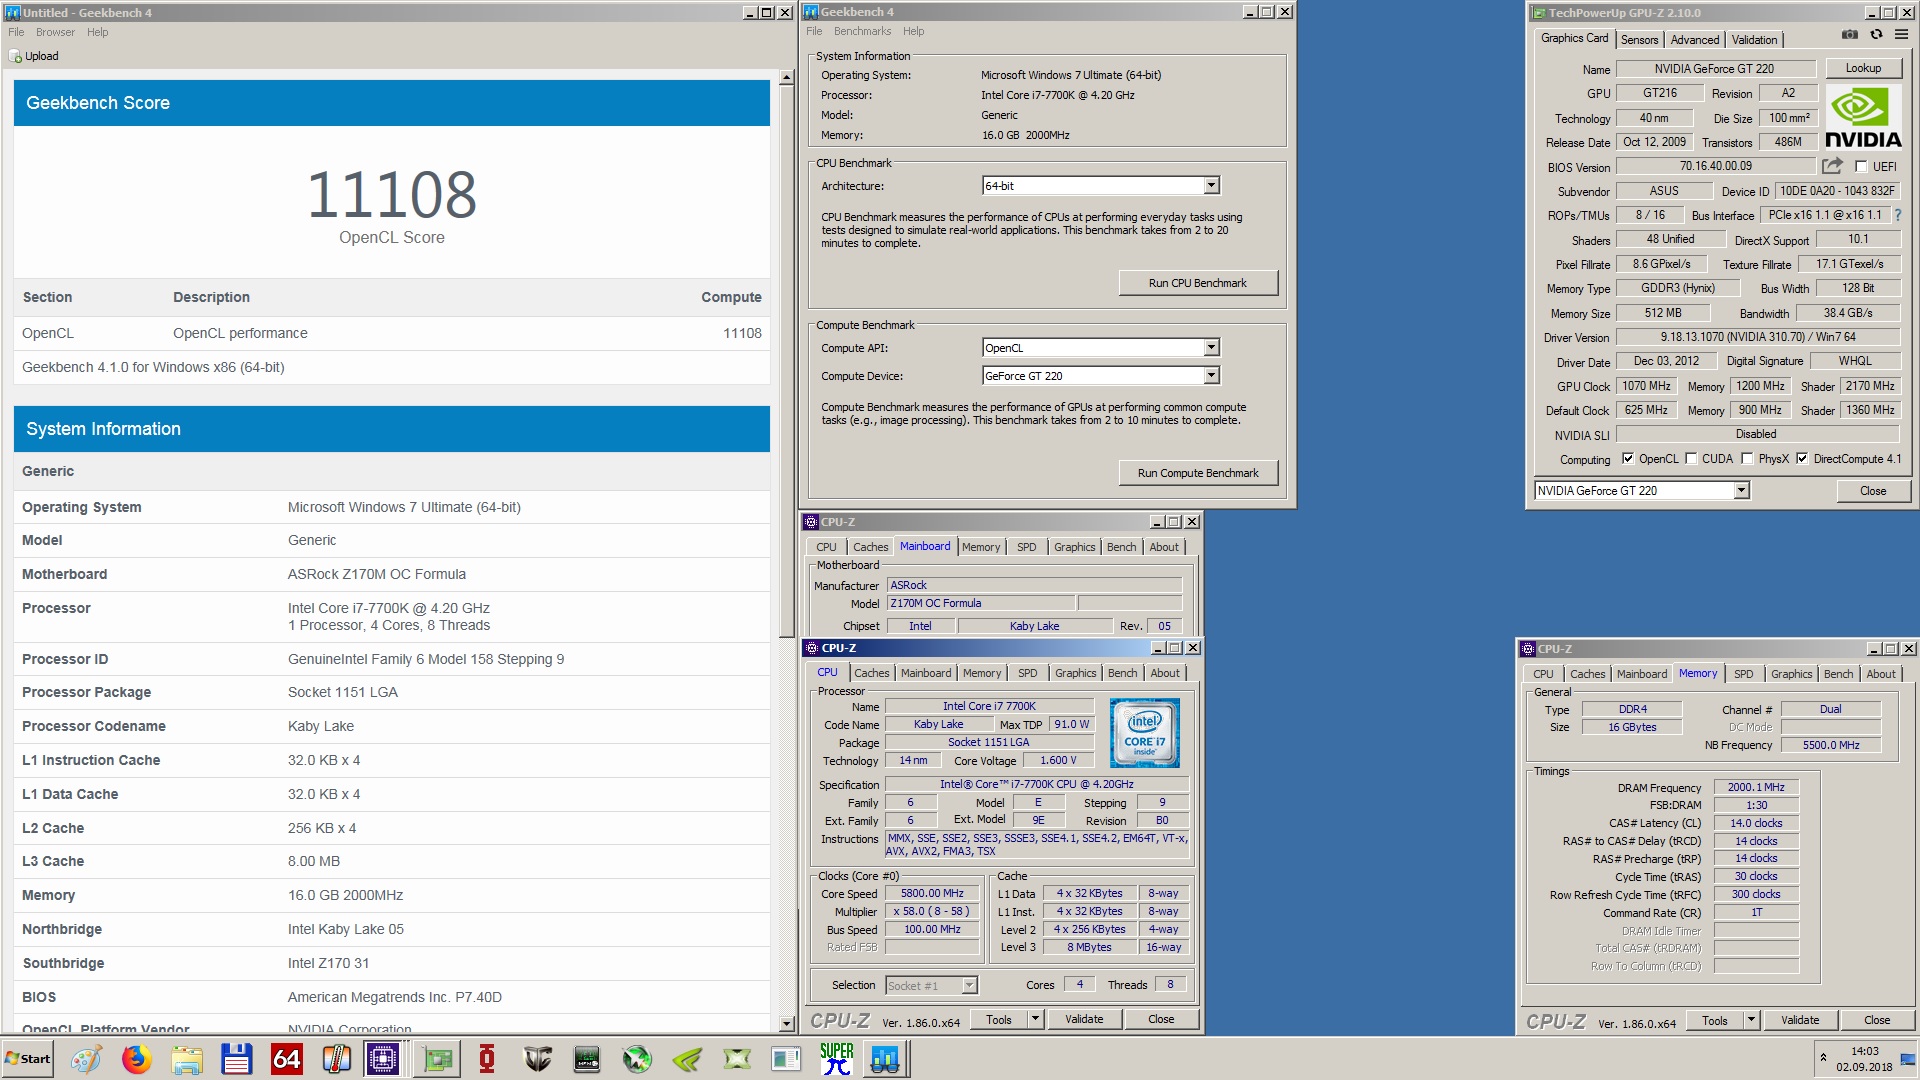Click Core Speed 5800.00 MHz field

click(x=932, y=894)
